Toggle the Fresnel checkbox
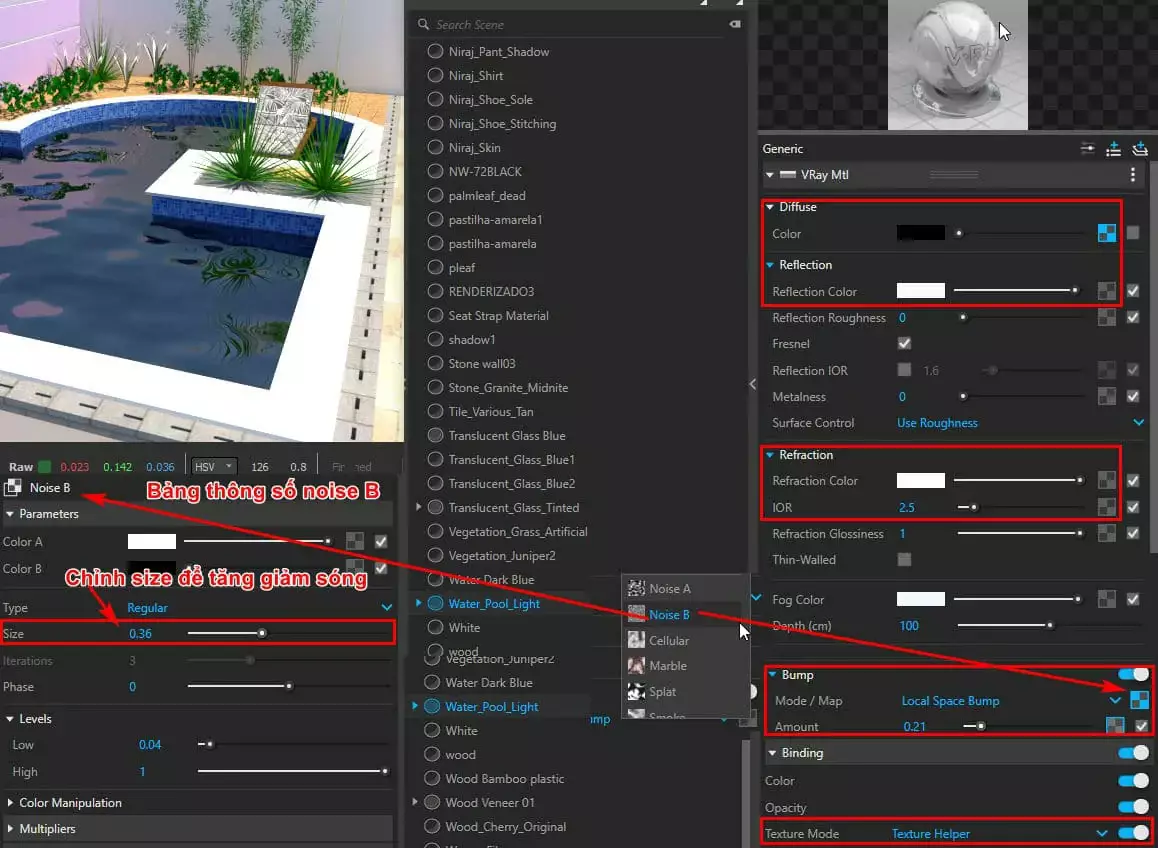The width and height of the screenshot is (1158, 848). point(904,343)
